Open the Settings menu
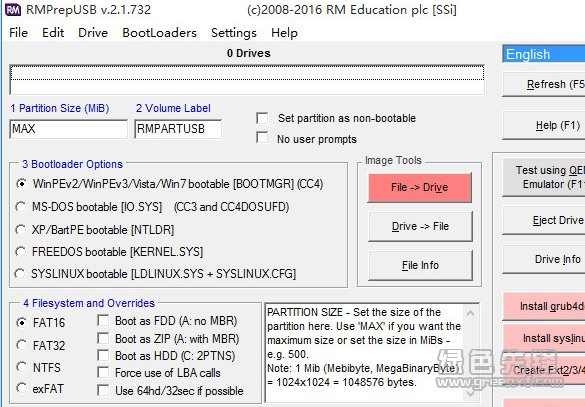Image resolution: width=585 pixels, height=407 pixels. point(234,33)
